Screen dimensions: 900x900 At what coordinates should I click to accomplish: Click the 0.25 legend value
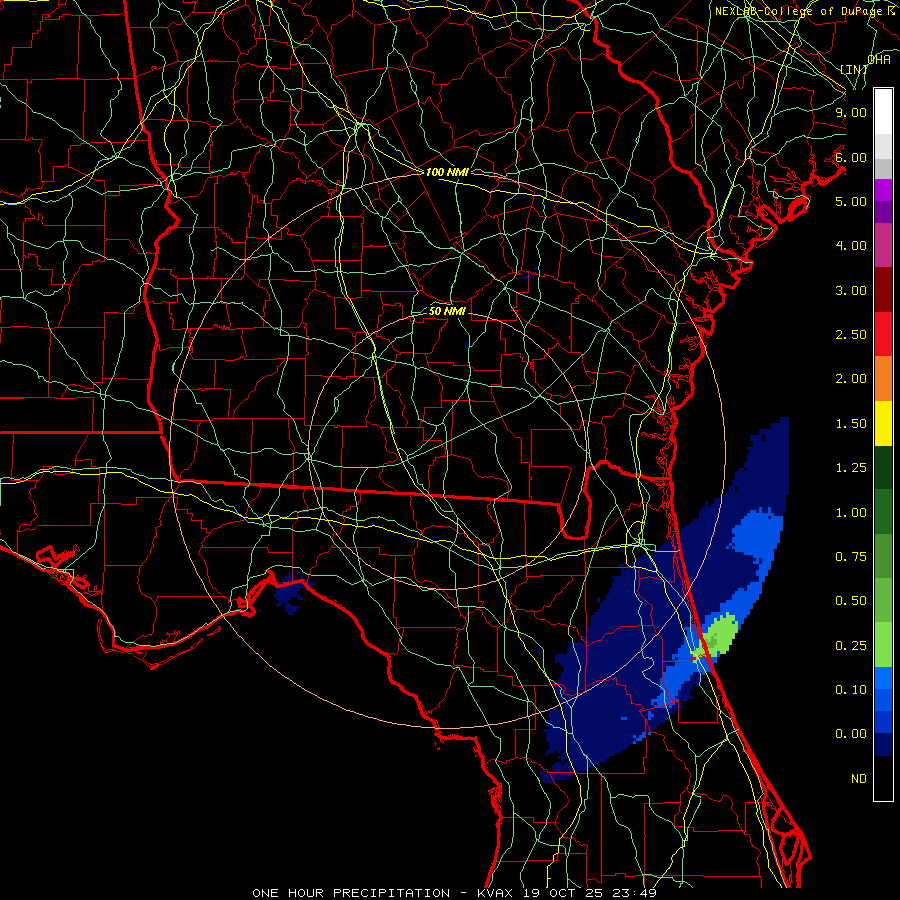click(x=851, y=646)
